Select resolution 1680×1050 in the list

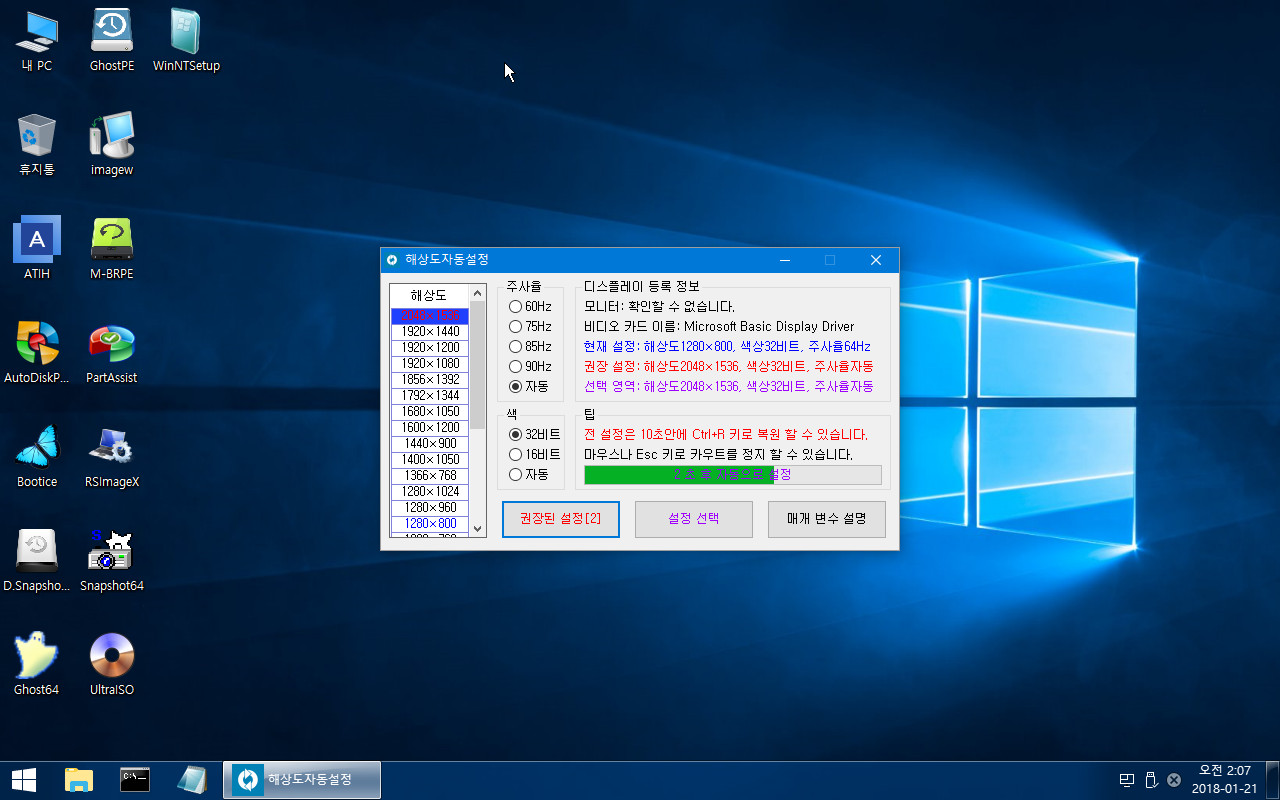coord(430,411)
